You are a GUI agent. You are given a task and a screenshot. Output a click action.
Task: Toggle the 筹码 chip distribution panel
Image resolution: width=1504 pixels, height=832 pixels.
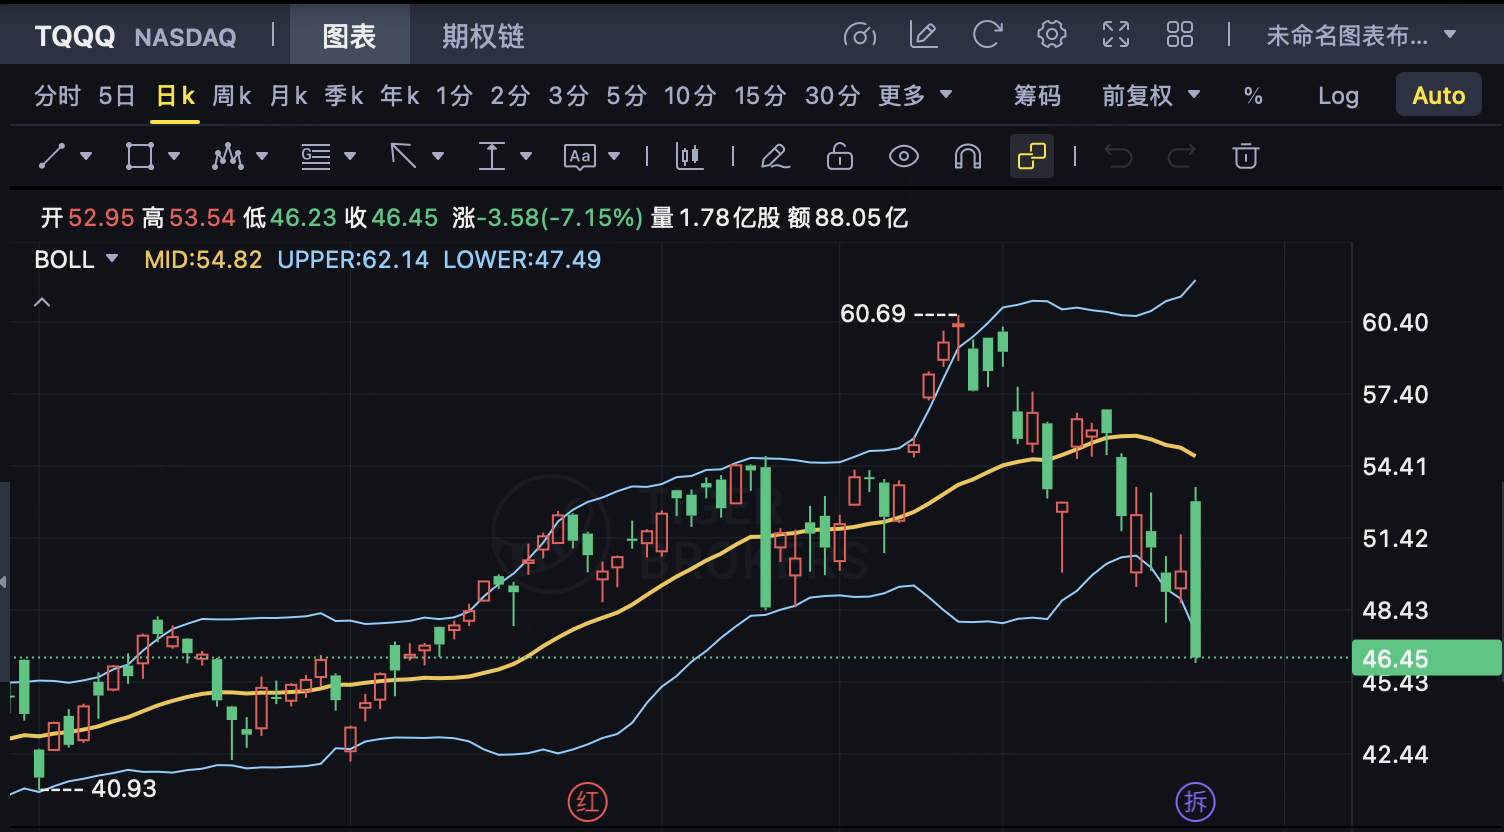point(1037,96)
